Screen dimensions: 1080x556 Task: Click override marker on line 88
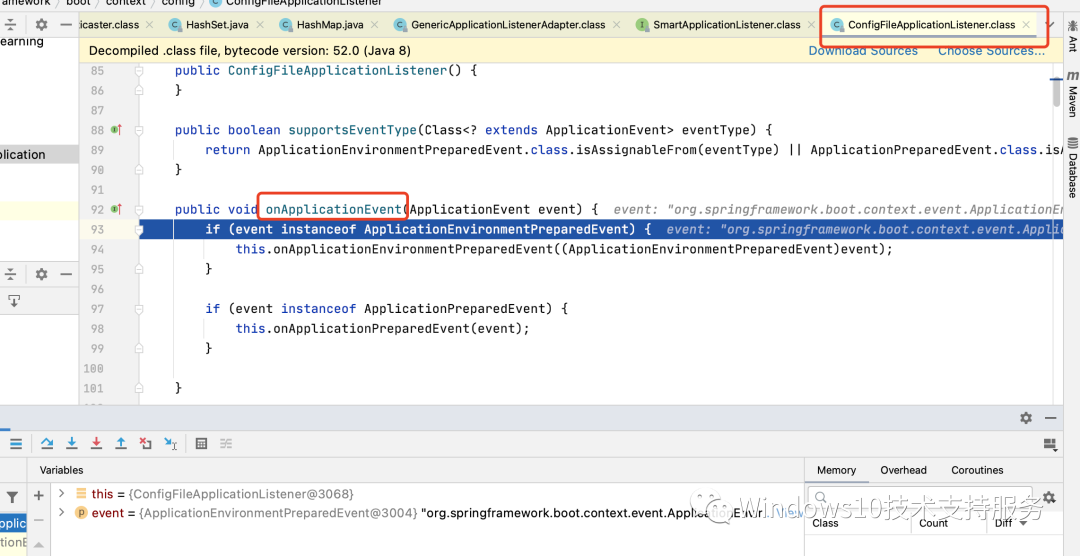coord(116,130)
